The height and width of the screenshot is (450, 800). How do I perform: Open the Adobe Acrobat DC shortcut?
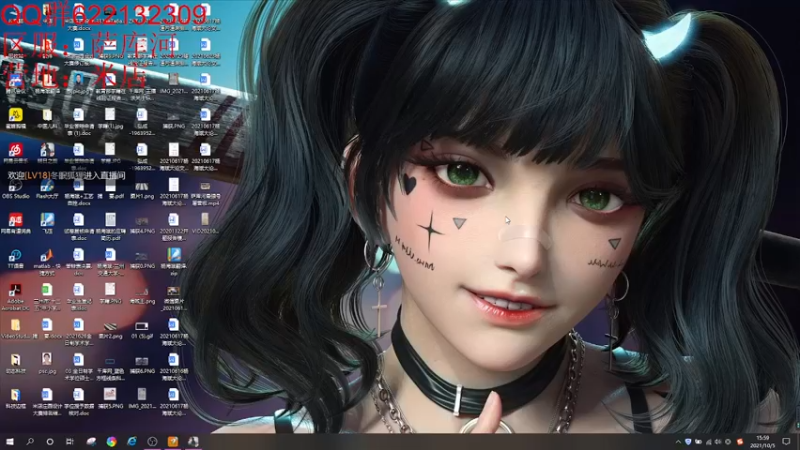(15, 296)
